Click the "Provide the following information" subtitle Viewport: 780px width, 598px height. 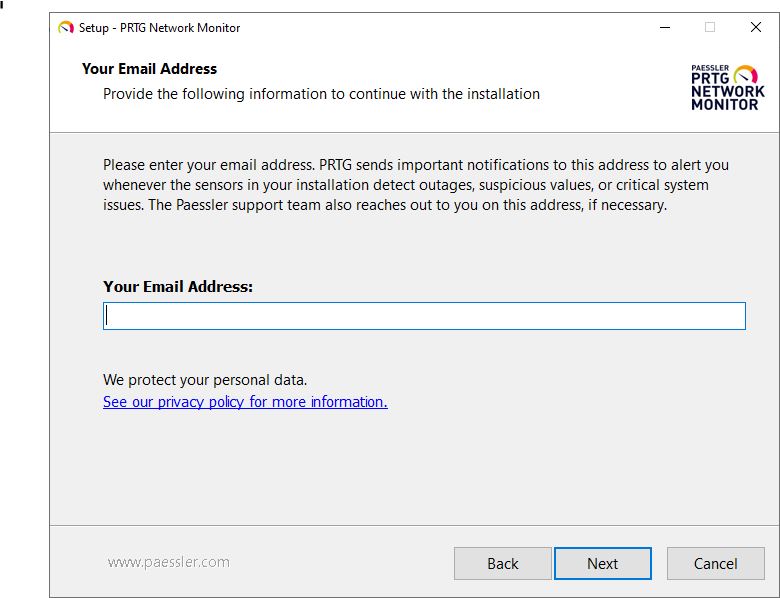click(x=321, y=94)
